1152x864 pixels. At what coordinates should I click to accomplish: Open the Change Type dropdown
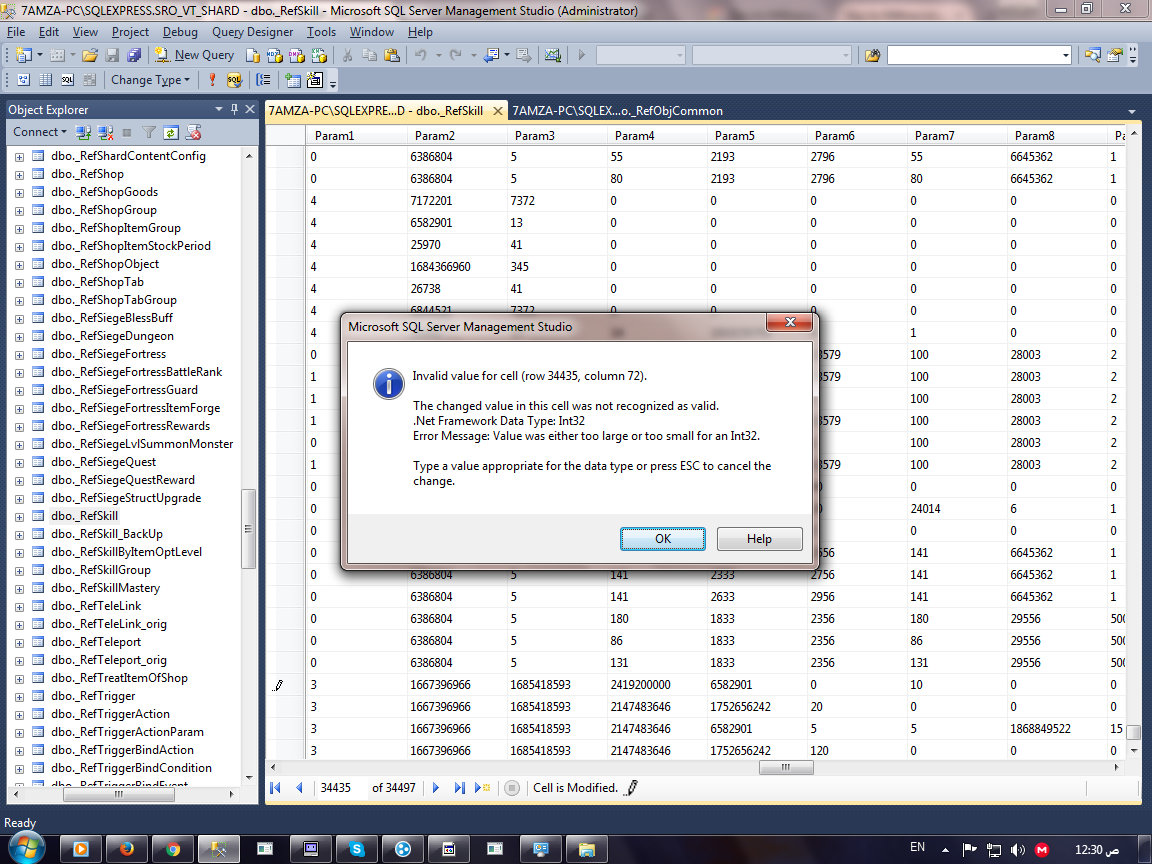click(x=150, y=80)
